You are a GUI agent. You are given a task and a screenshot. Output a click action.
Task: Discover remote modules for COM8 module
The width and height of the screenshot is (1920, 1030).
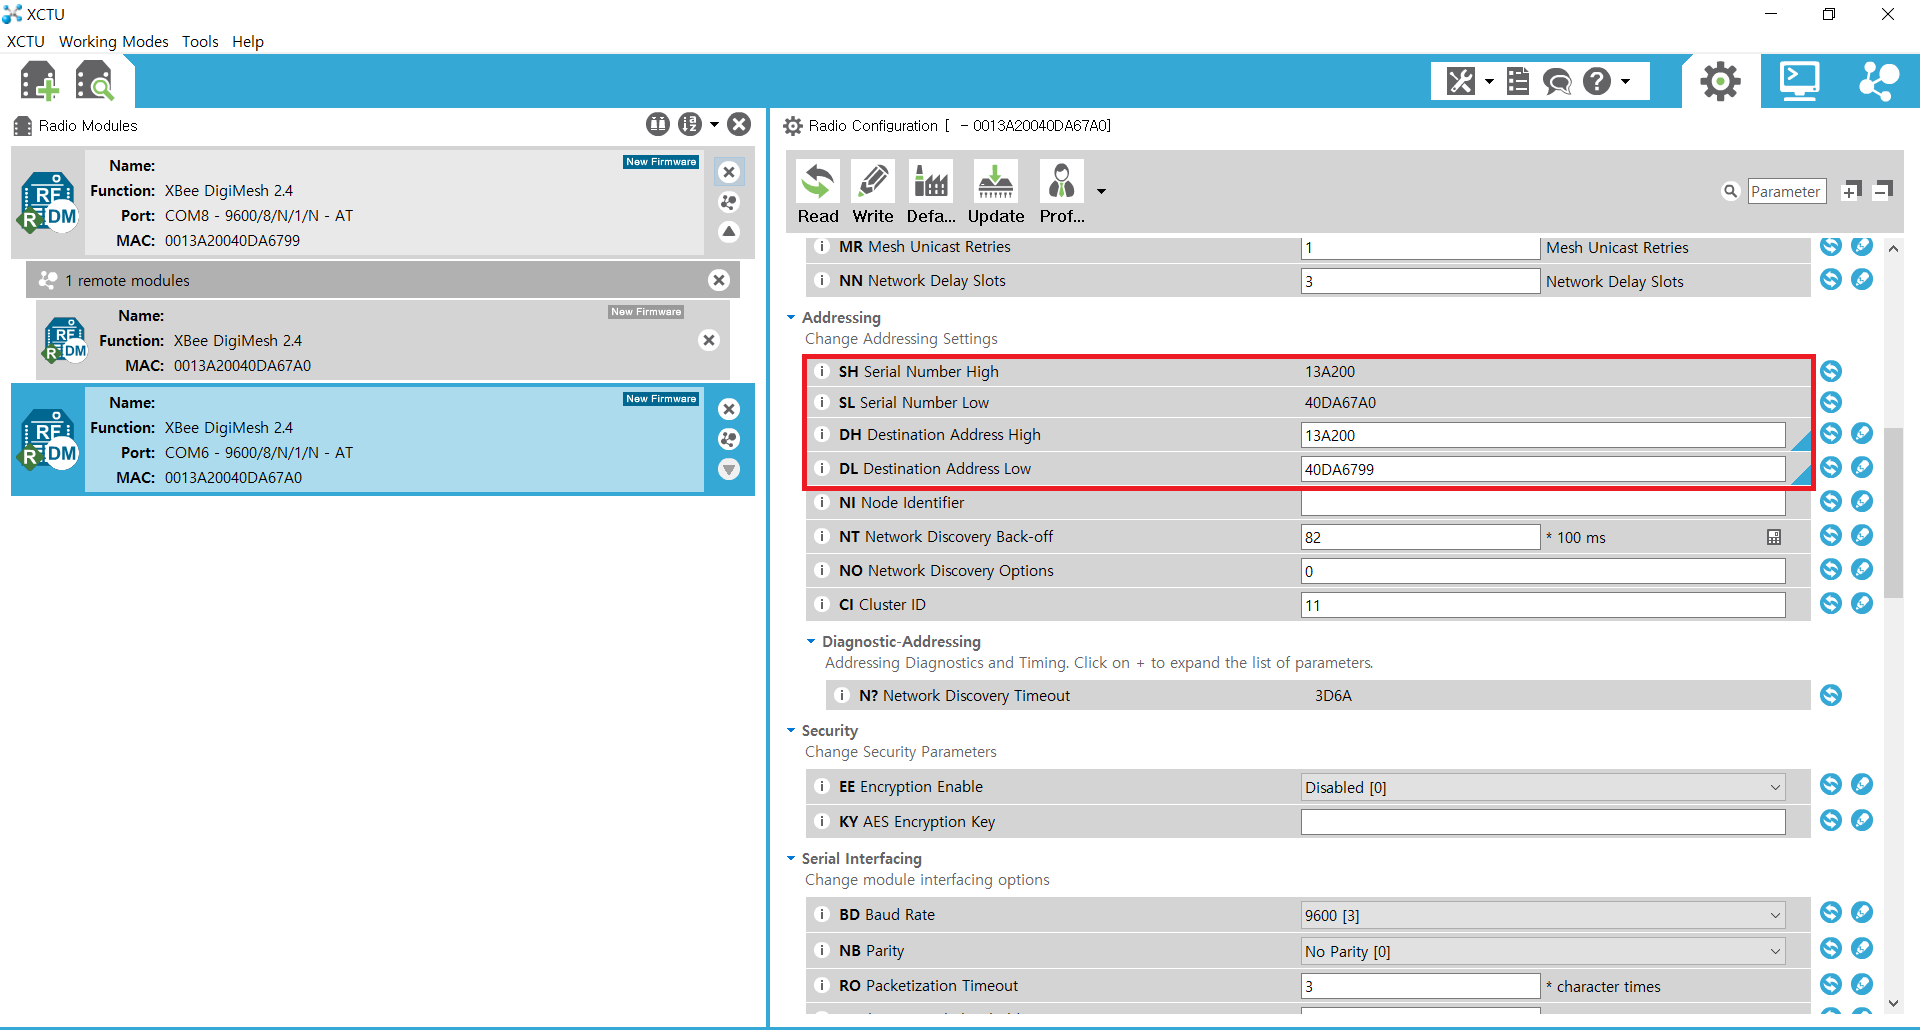729,202
